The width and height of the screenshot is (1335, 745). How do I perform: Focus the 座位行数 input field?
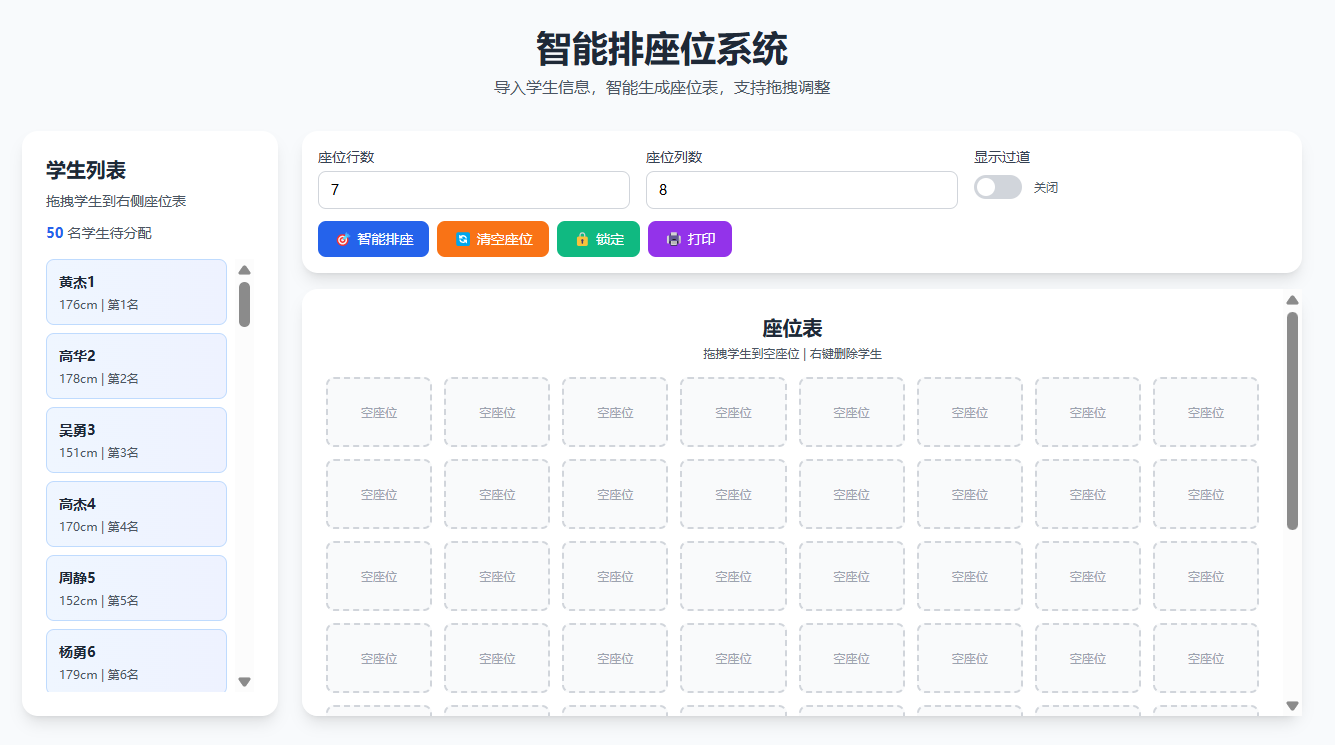coord(474,190)
